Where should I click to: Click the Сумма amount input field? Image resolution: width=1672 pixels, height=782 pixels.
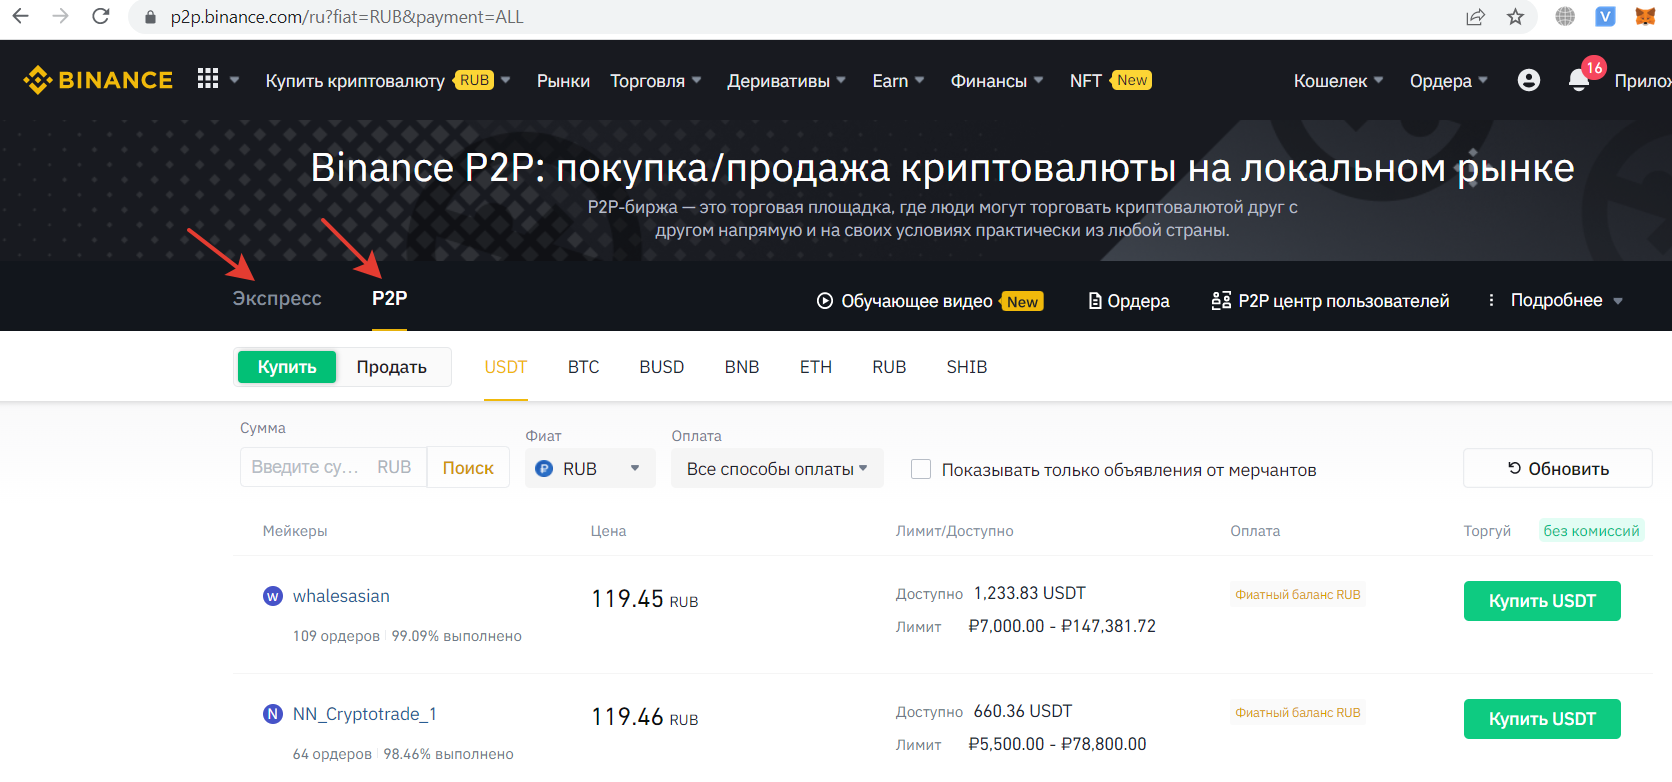333,467
